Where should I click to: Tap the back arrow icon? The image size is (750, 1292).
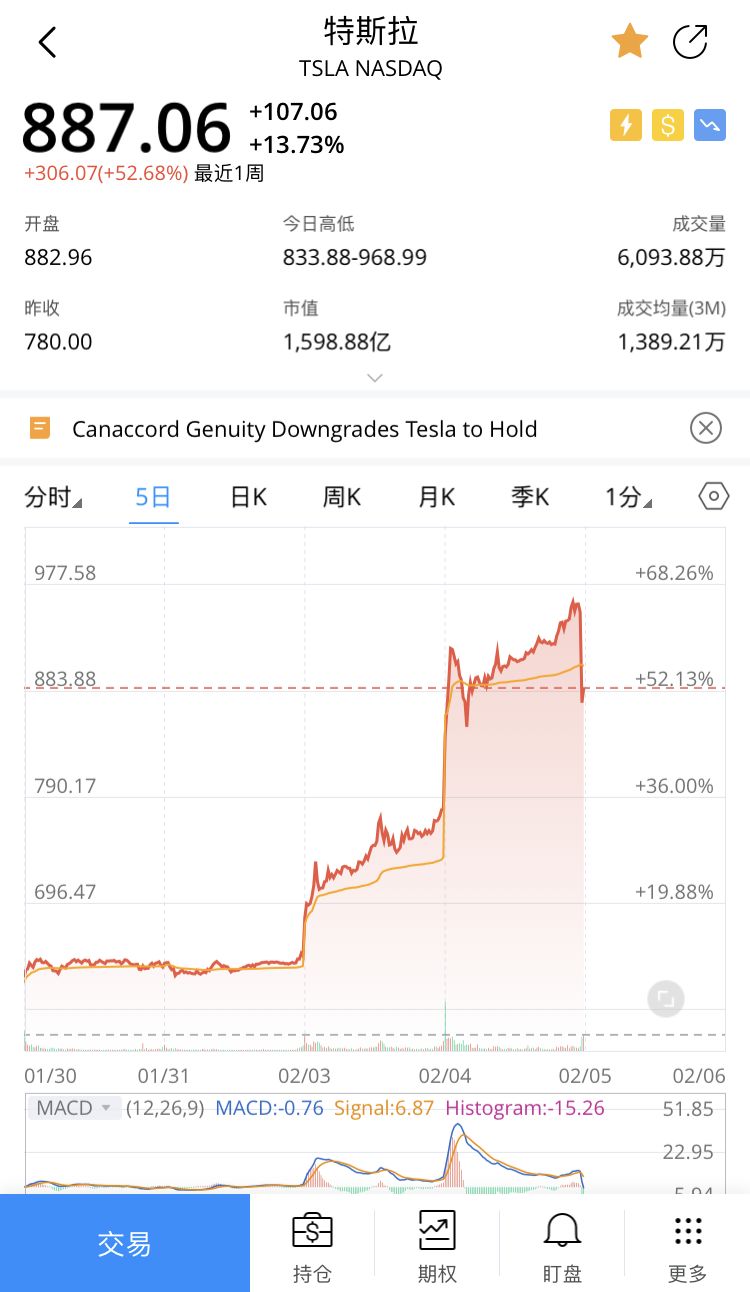[47, 42]
